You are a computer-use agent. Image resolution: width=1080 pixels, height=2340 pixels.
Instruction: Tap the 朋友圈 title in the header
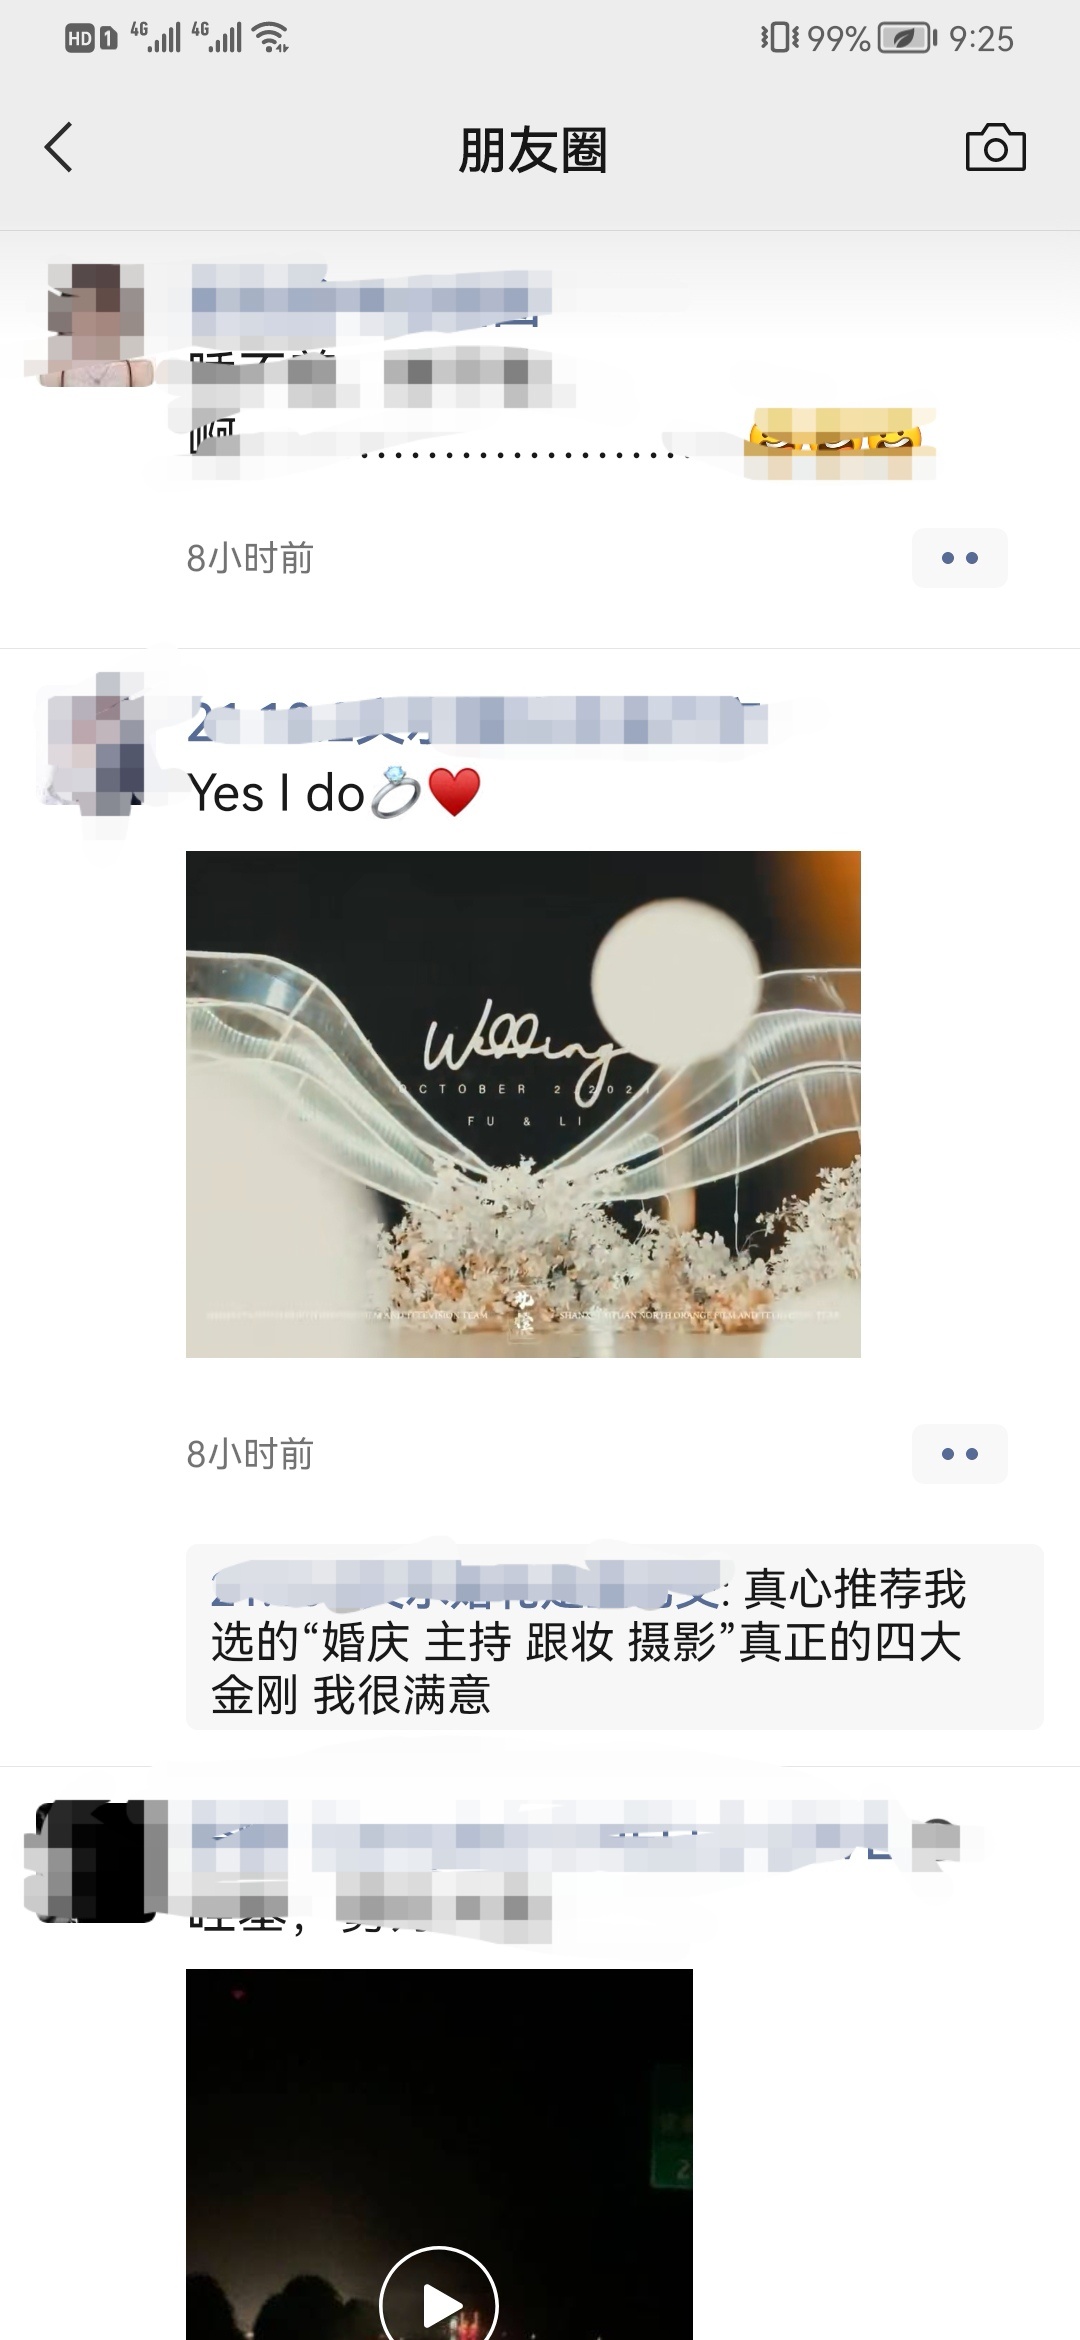tap(533, 150)
